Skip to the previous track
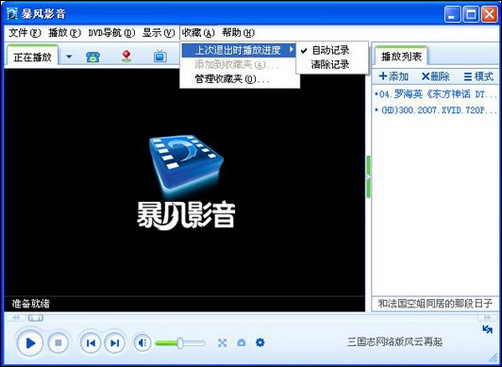The height and width of the screenshot is (367, 502). tap(90, 343)
